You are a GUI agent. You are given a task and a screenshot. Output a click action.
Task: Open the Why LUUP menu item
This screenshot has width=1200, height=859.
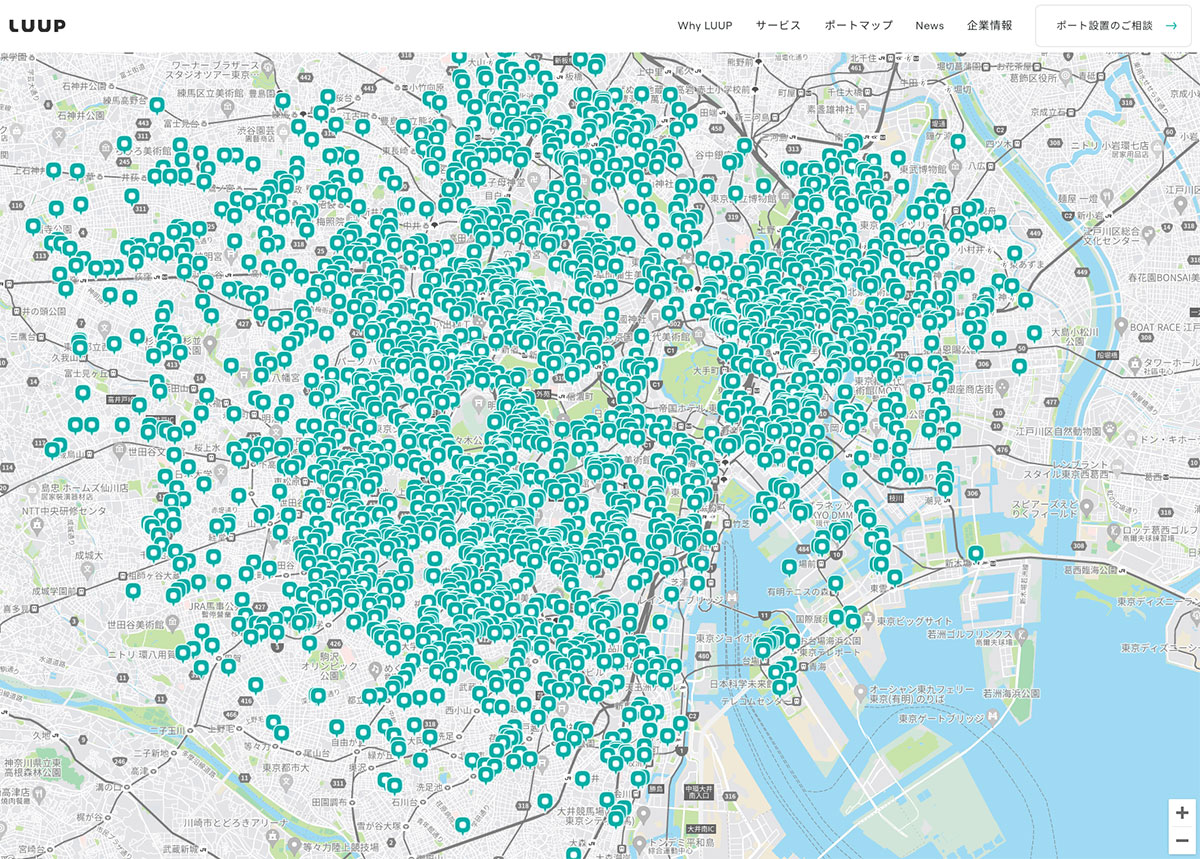tap(705, 26)
